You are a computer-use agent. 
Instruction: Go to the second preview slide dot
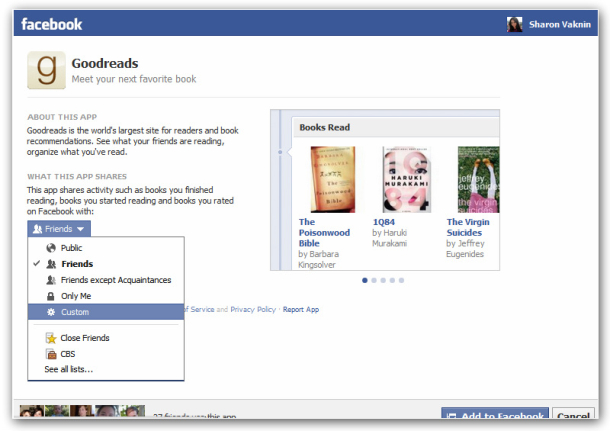click(374, 280)
